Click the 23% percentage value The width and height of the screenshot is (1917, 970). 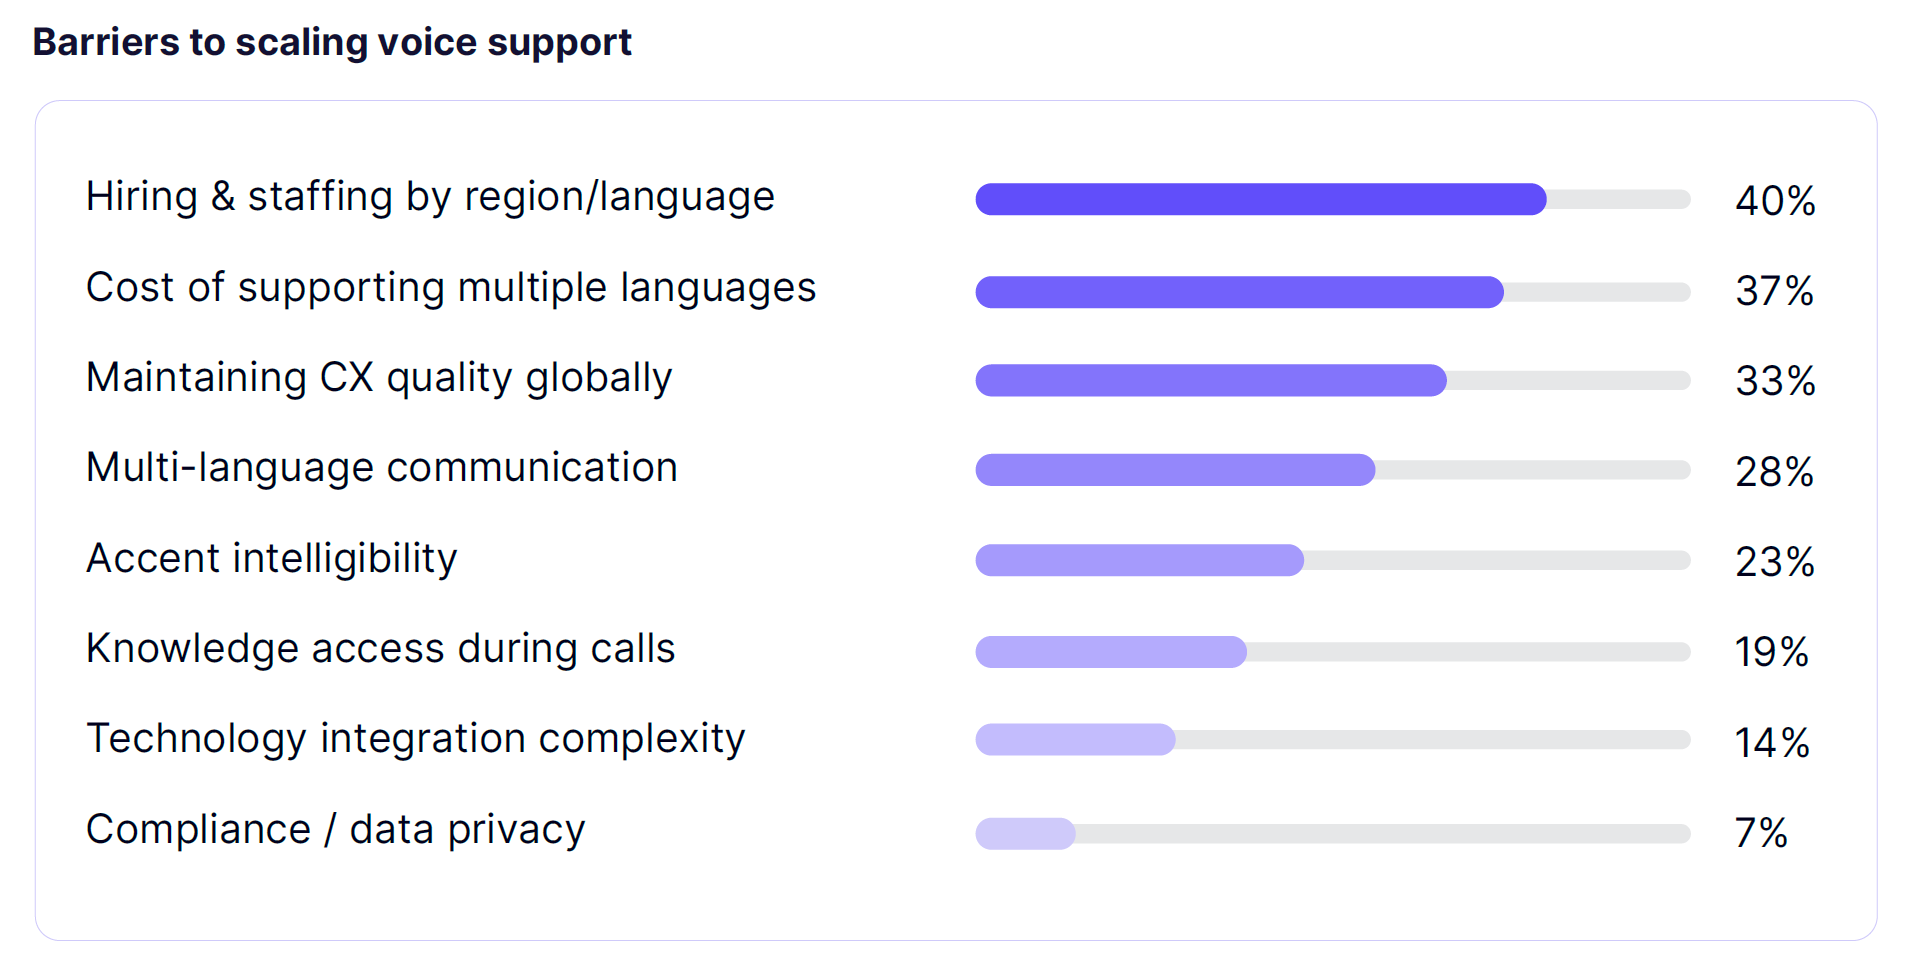(x=1775, y=562)
